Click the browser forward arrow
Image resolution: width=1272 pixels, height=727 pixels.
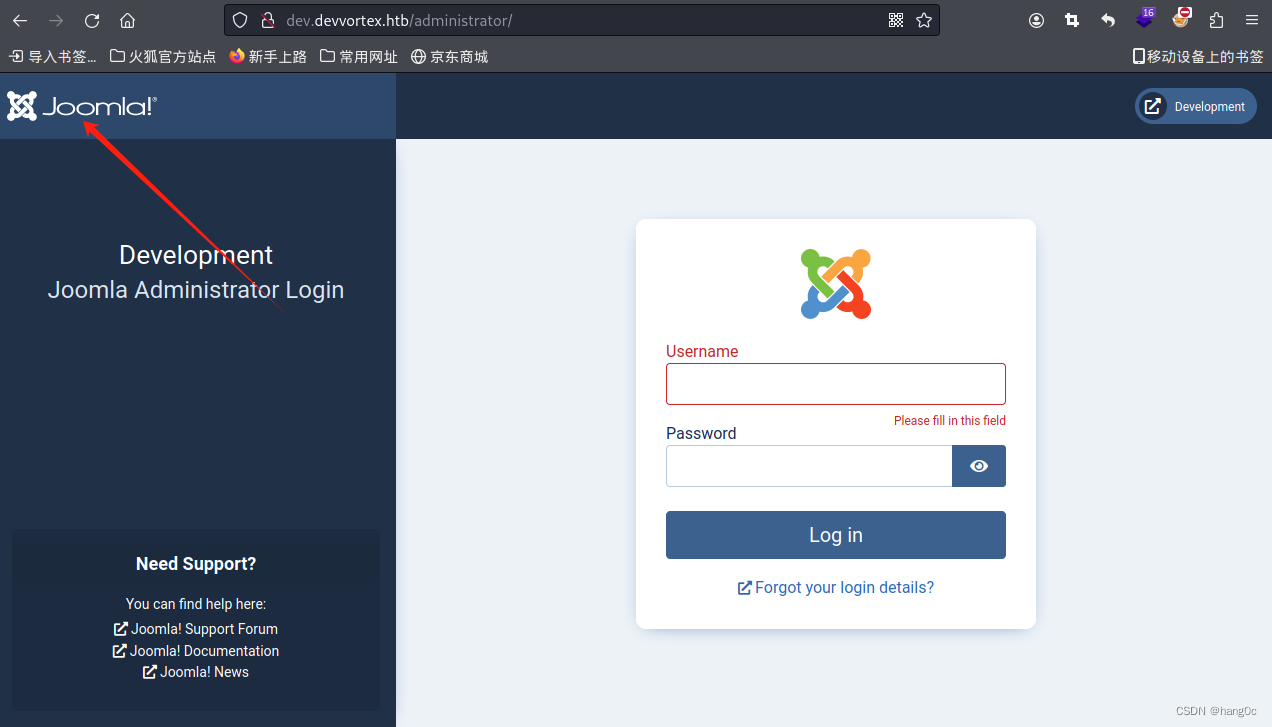[56, 20]
